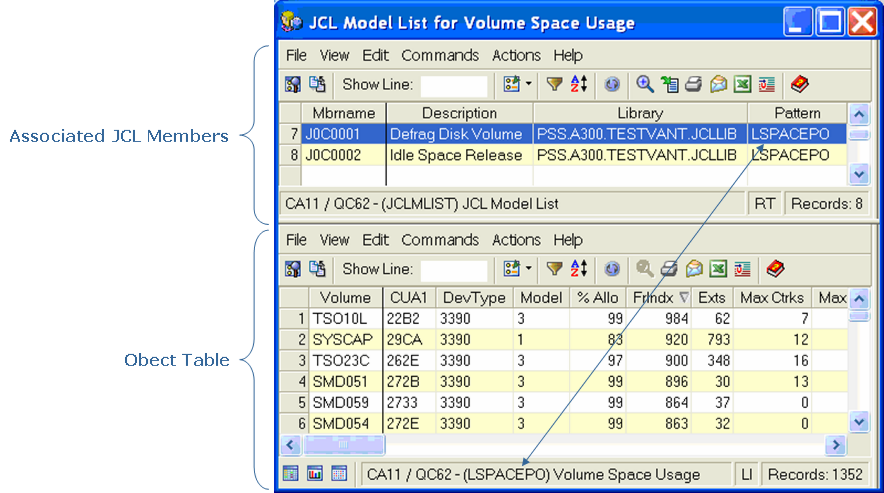The image size is (884, 493).
Task: Click the Excel export icon in top toolbar
Action: tap(742, 85)
